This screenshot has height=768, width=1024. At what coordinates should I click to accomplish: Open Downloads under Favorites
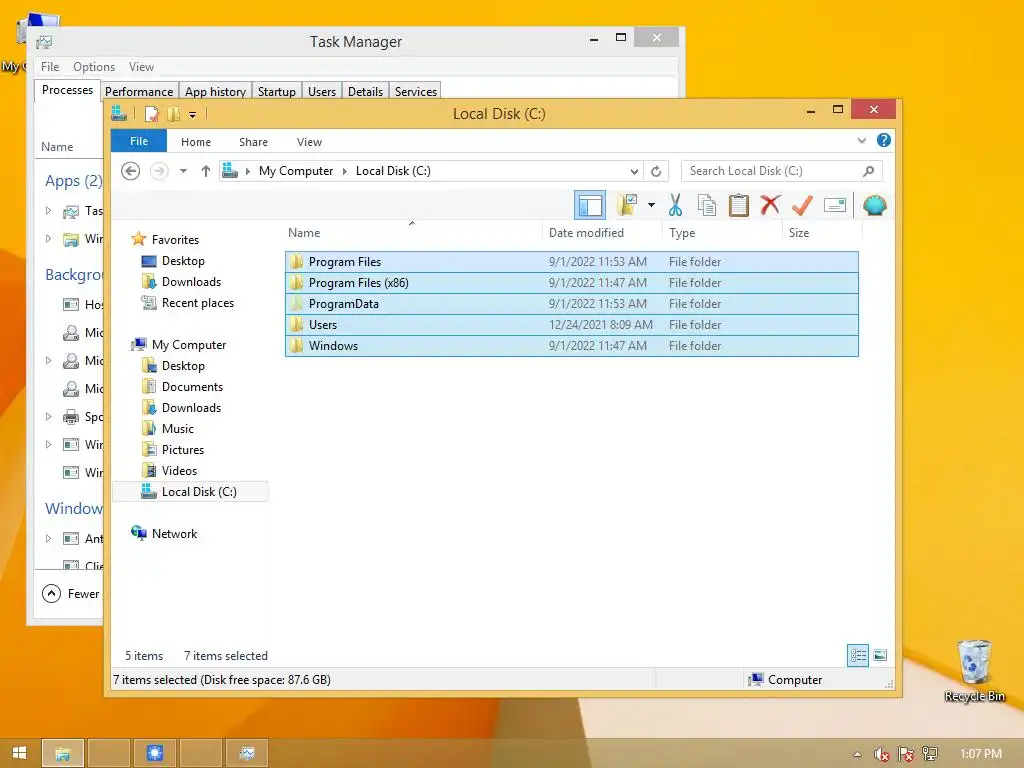click(191, 281)
